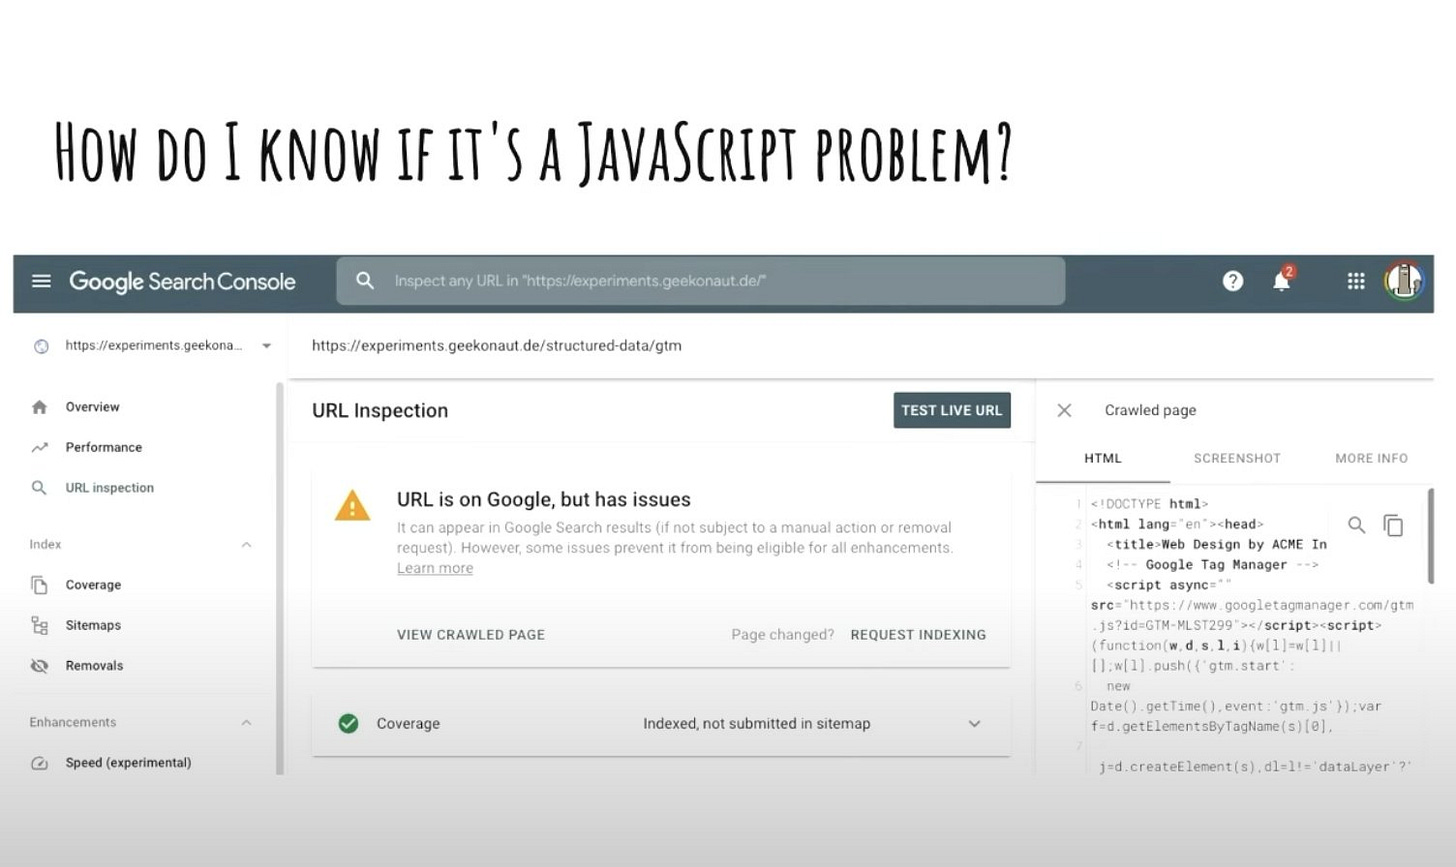This screenshot has width=1456, height=867.
Task: Click the Sitemaps tree icon
Action: [x=39, y=625]
